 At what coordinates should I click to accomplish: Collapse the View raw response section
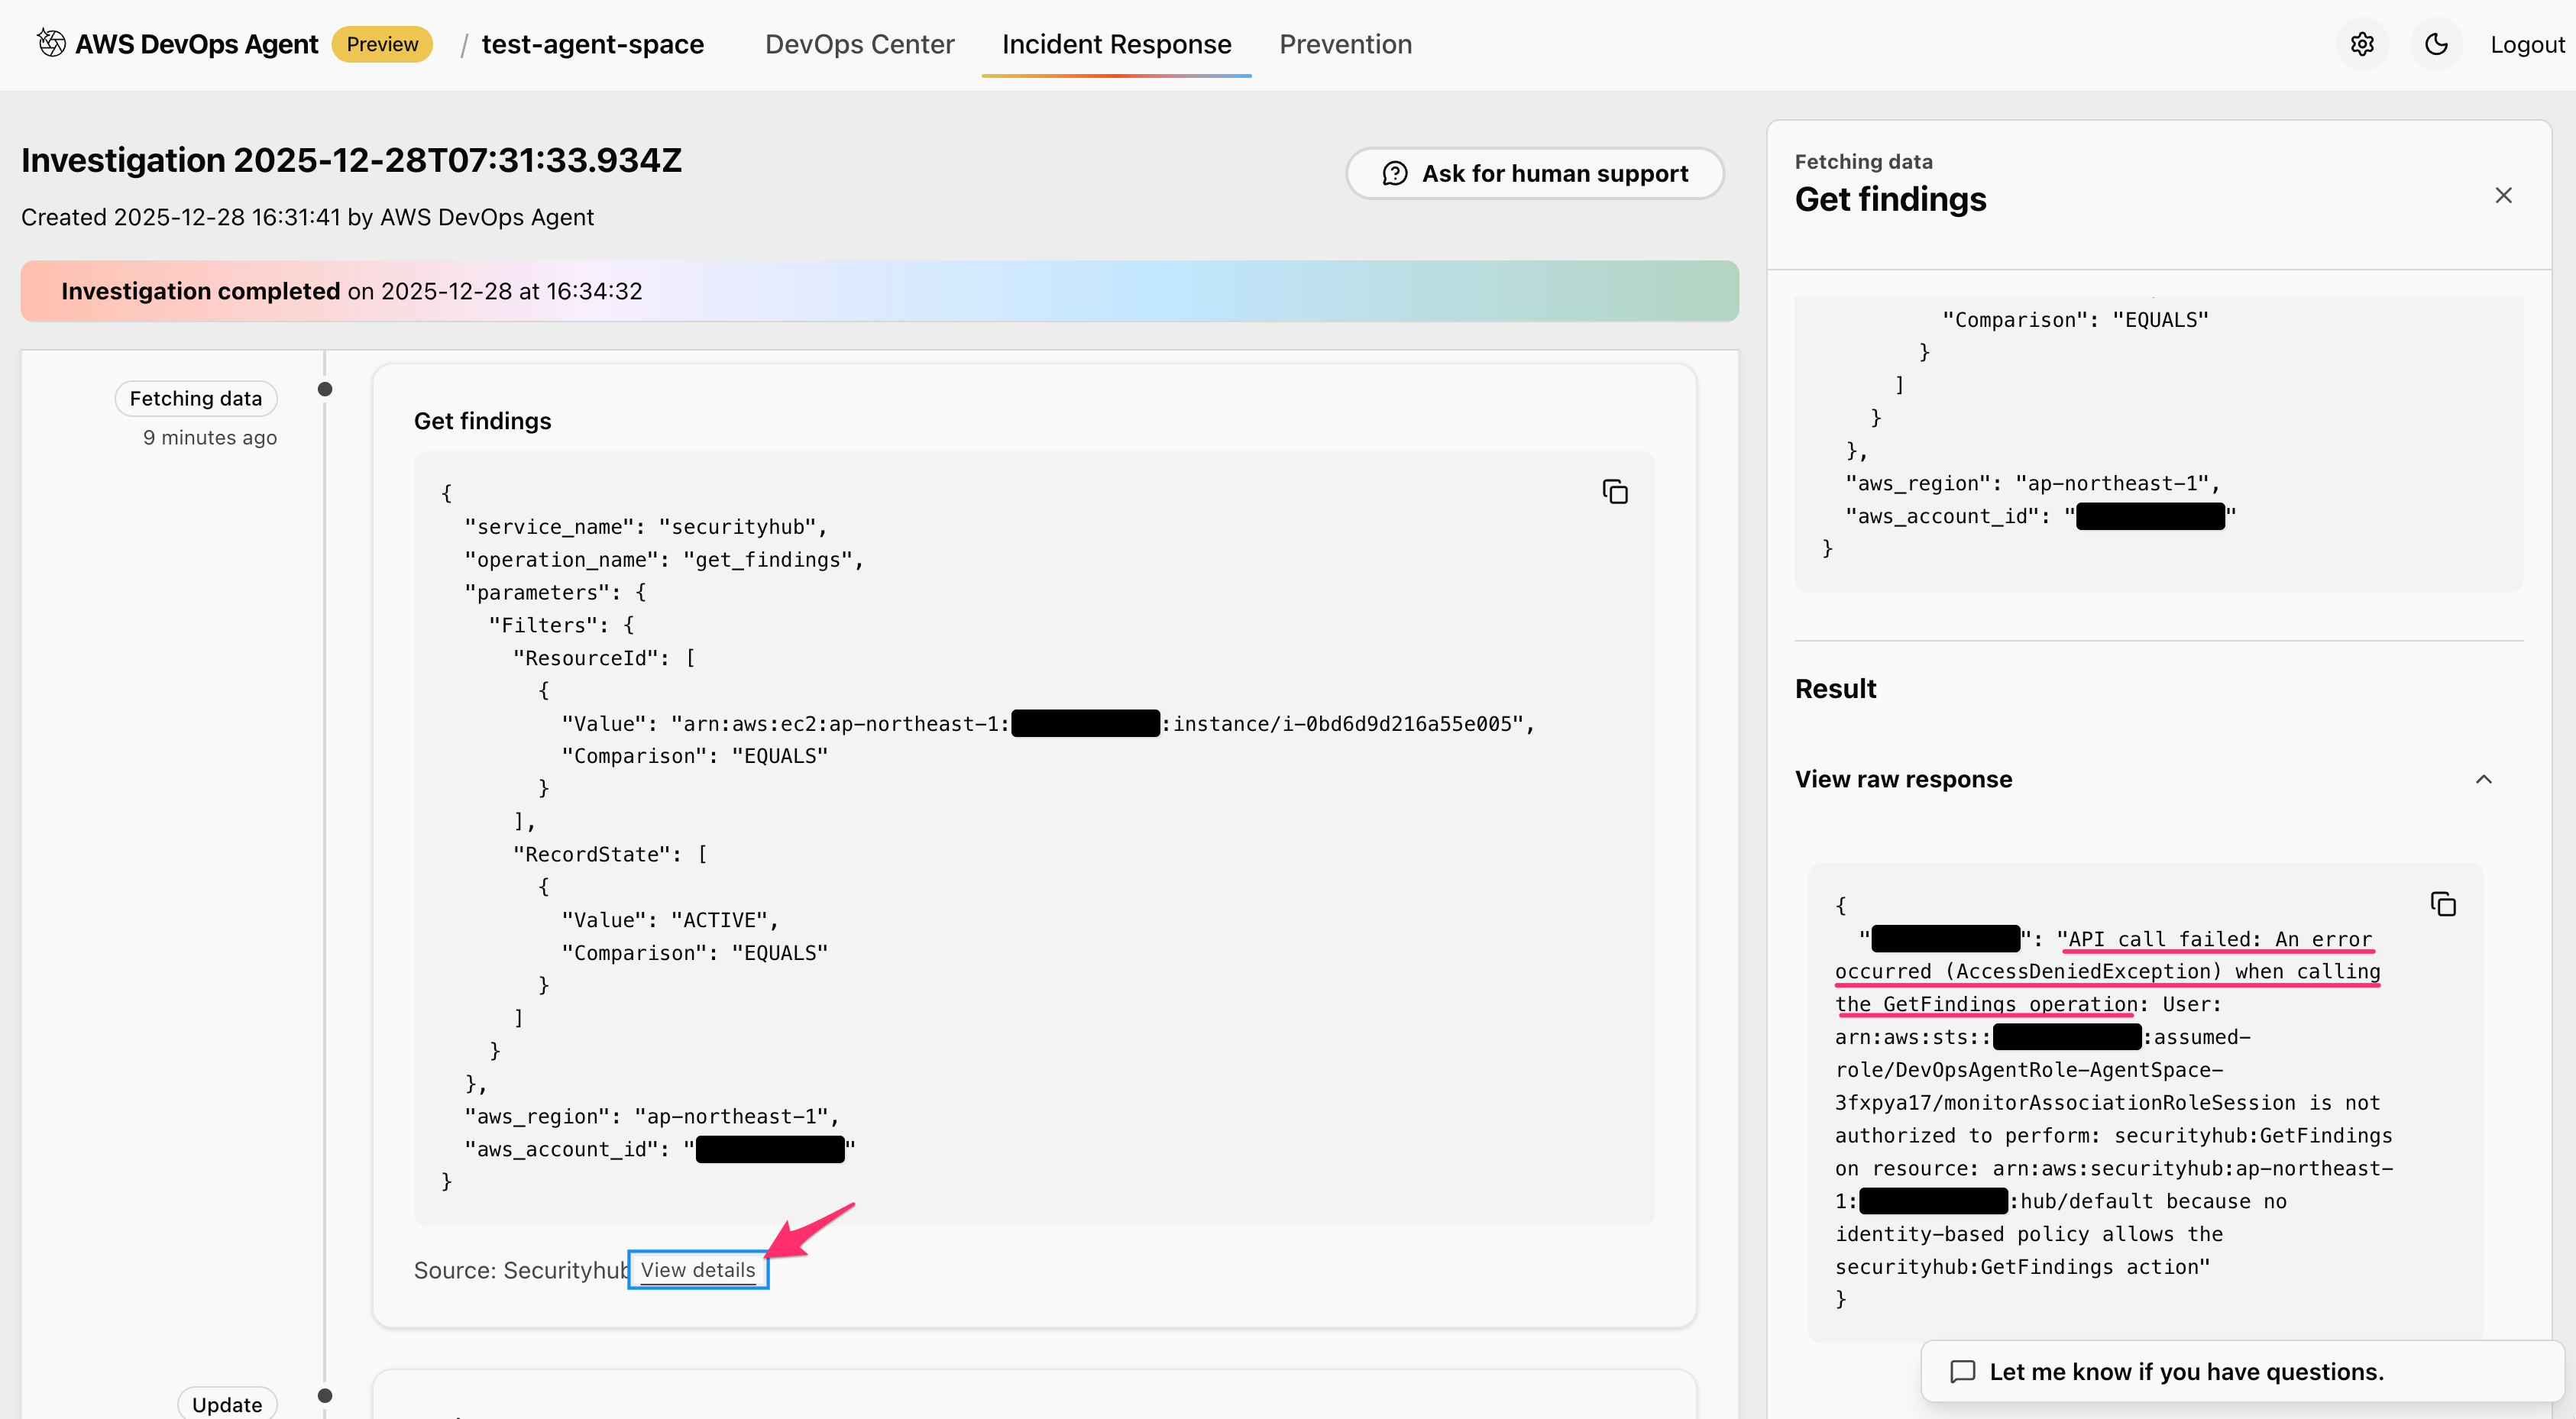pos(2484,779)
